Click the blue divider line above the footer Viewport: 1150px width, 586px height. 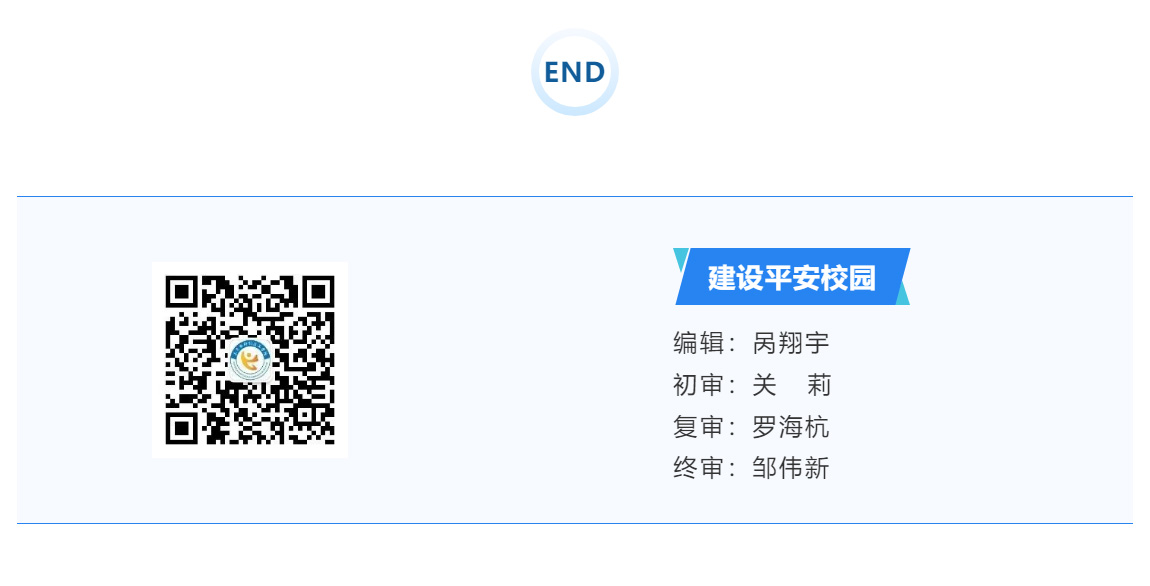click(575, 197)
